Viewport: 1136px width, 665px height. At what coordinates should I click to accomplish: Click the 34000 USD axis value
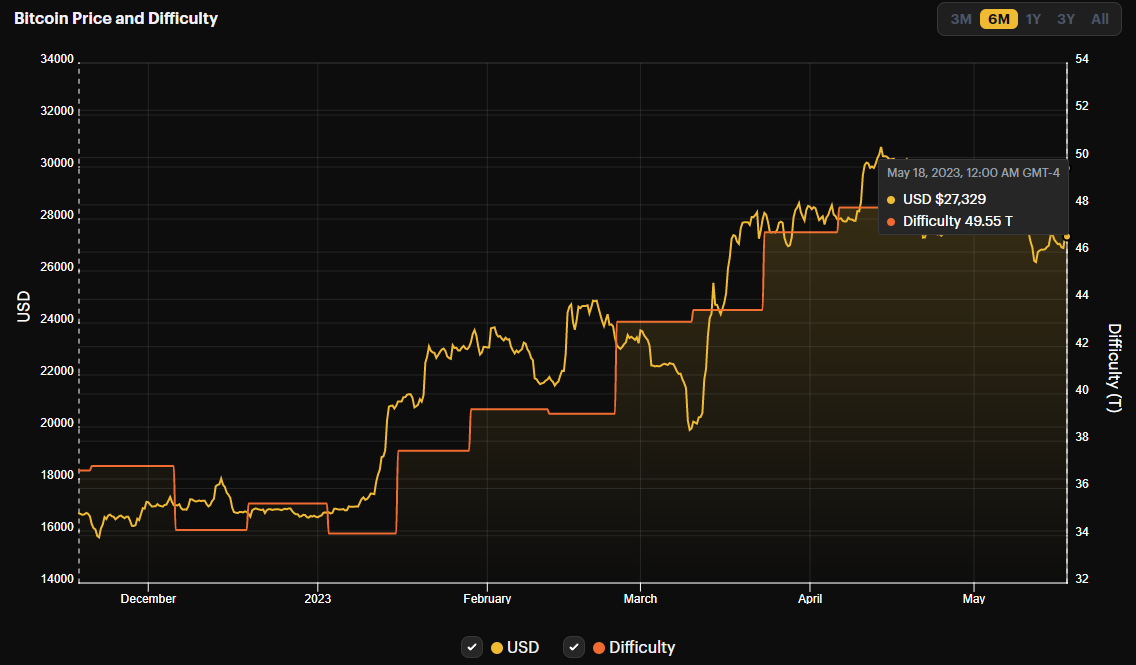pos(57,59)
